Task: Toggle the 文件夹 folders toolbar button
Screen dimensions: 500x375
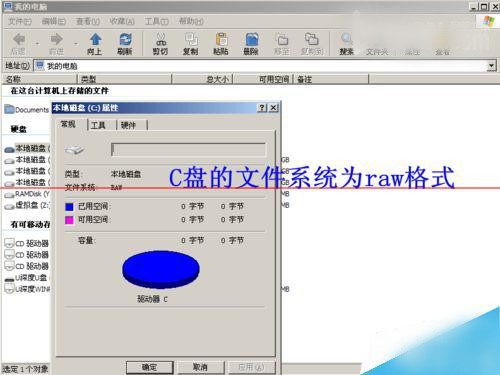Action: (377, 52)
